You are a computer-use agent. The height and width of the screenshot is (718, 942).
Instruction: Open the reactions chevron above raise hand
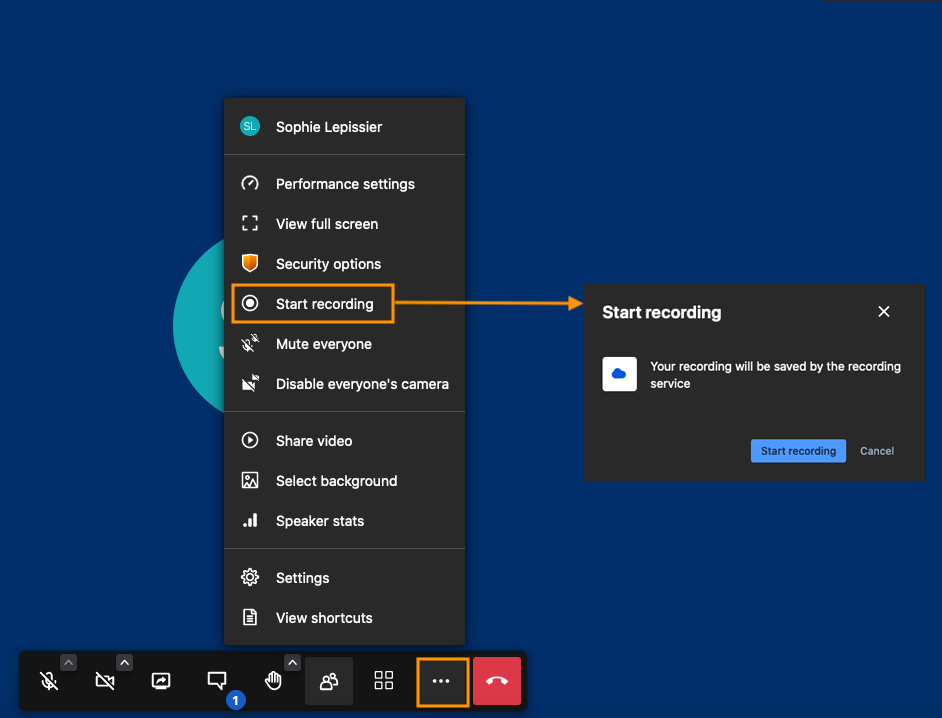click(292, 662)
